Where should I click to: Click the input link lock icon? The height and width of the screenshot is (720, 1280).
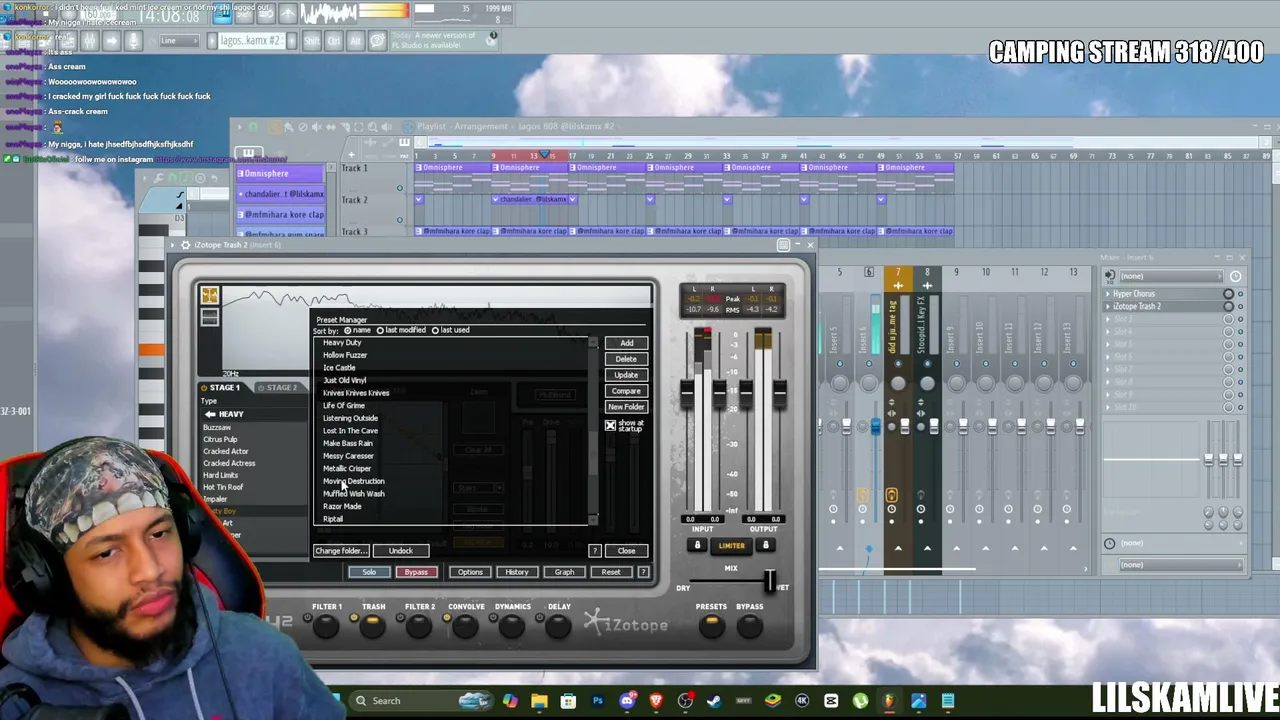pos(698,546)
